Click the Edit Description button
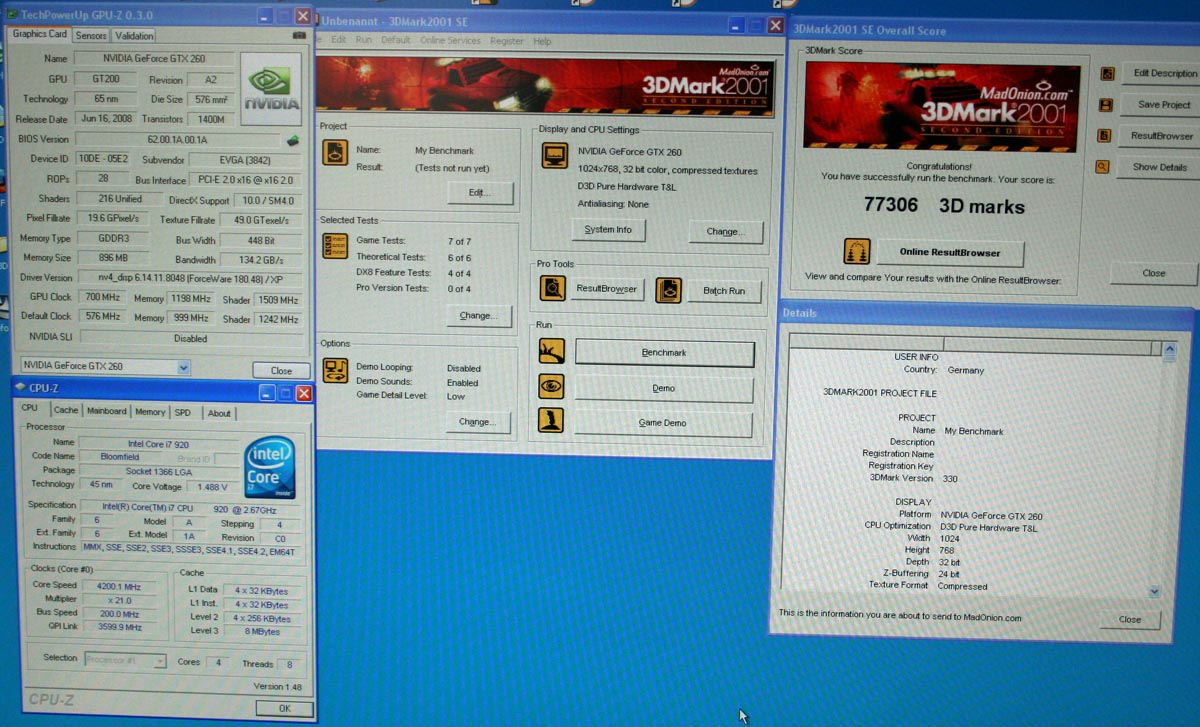Viewport: 1200px width, 727px height. click(x=1163, y=73)
